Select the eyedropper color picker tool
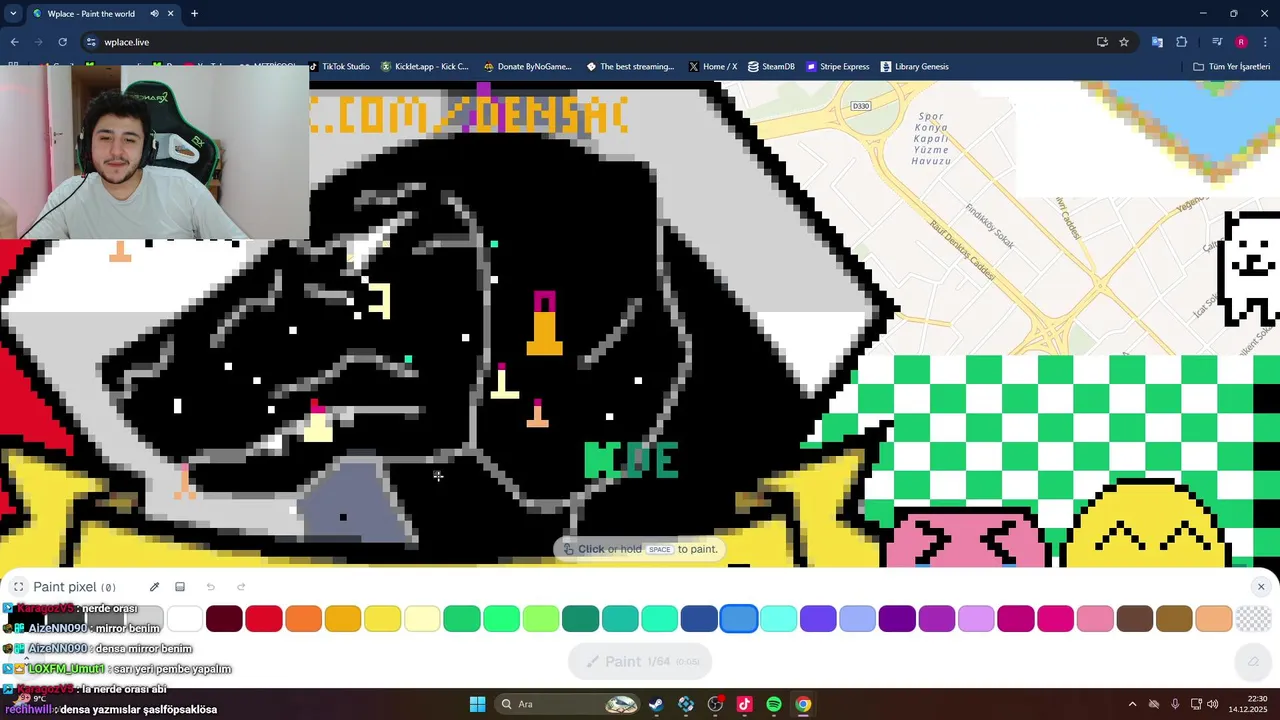 click(x=154, y=587)
